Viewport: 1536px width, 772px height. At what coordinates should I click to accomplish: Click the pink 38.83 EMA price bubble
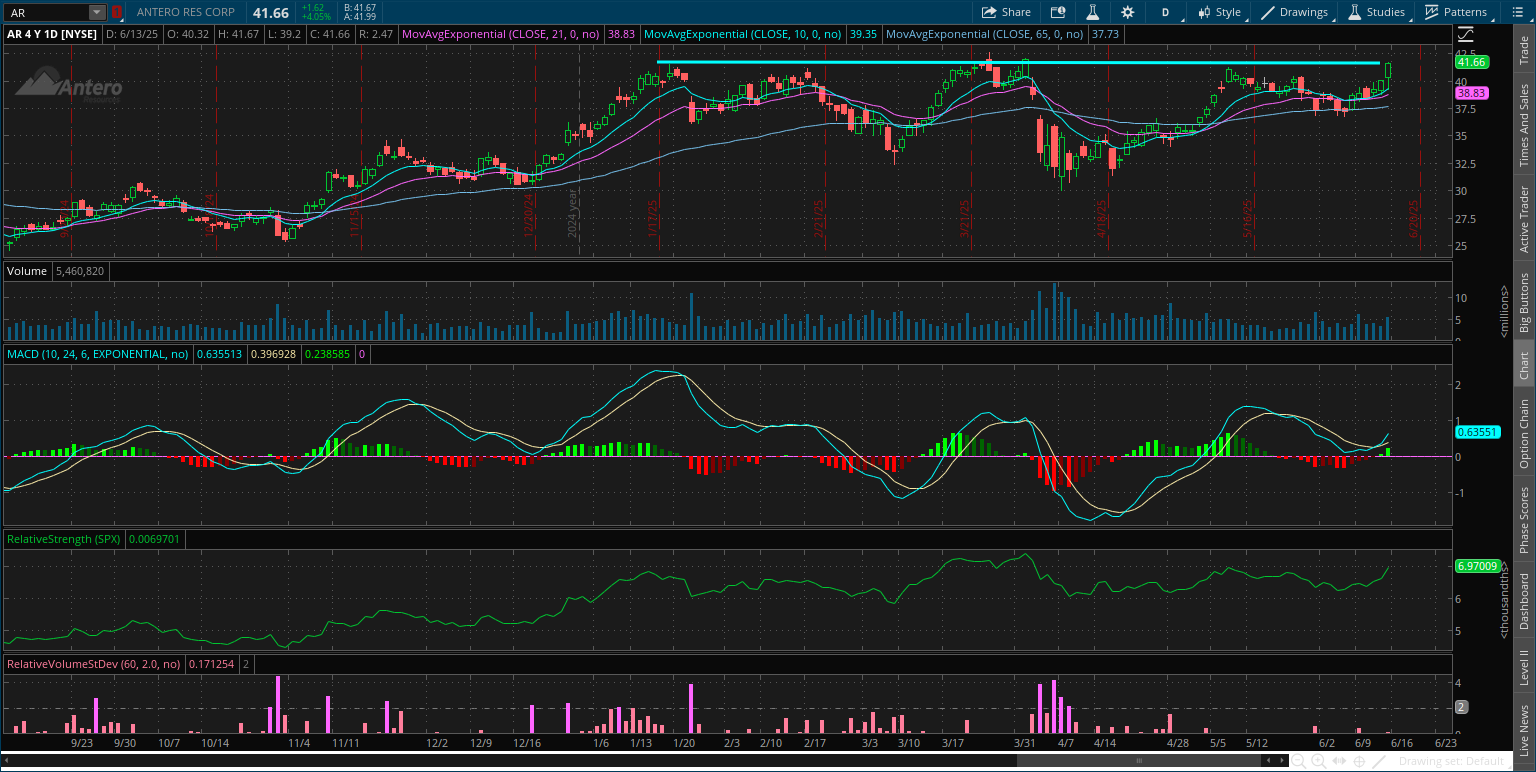[x=1472, y=92]
